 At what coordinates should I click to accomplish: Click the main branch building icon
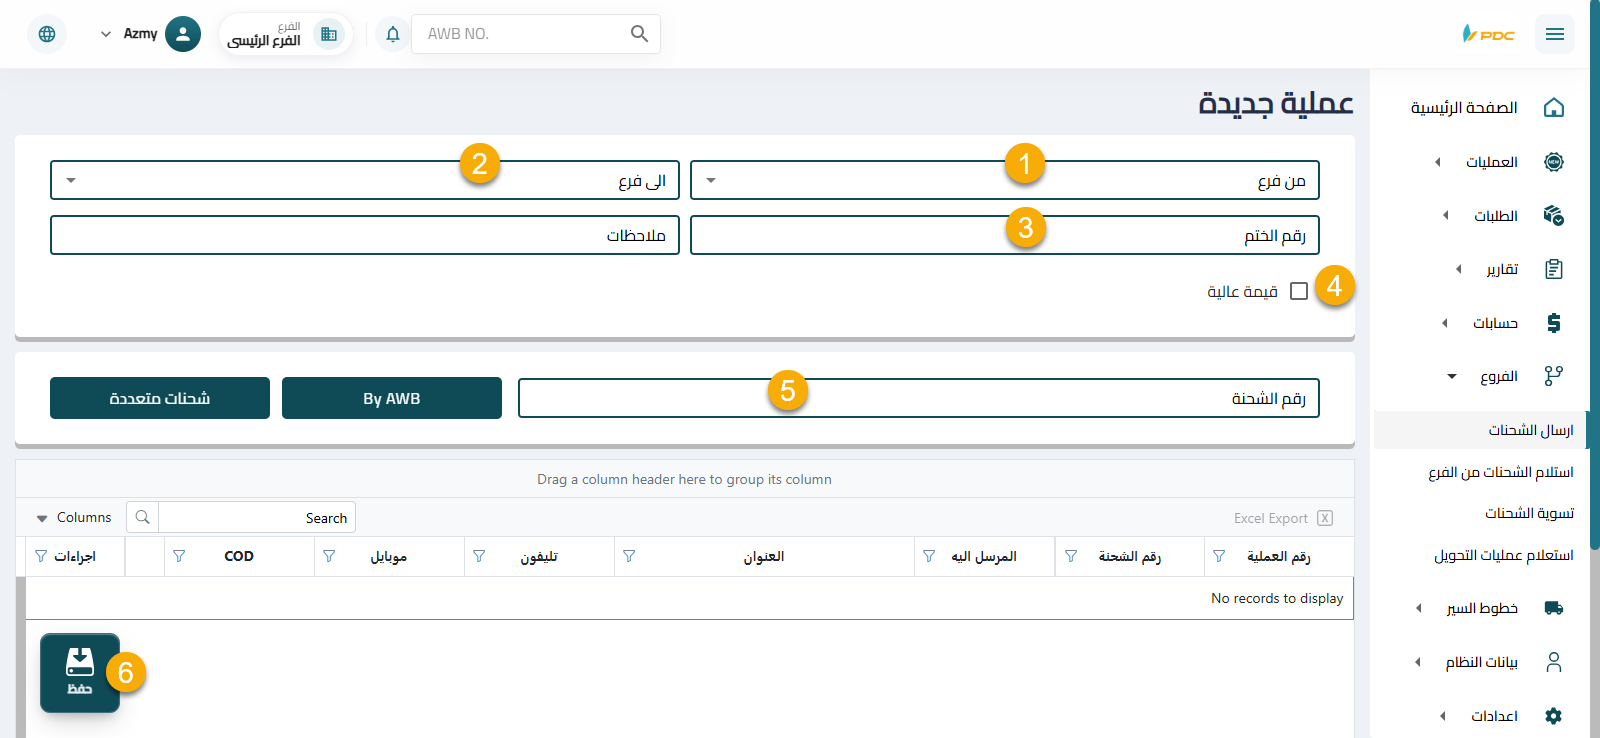328,34
